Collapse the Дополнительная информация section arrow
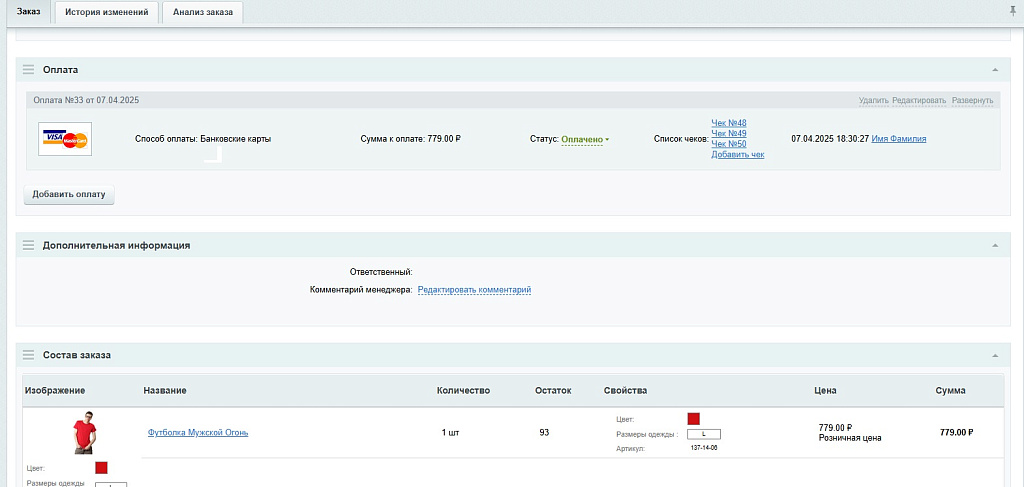This screenshot has width=1024, height=487. [x=994, y=245]
